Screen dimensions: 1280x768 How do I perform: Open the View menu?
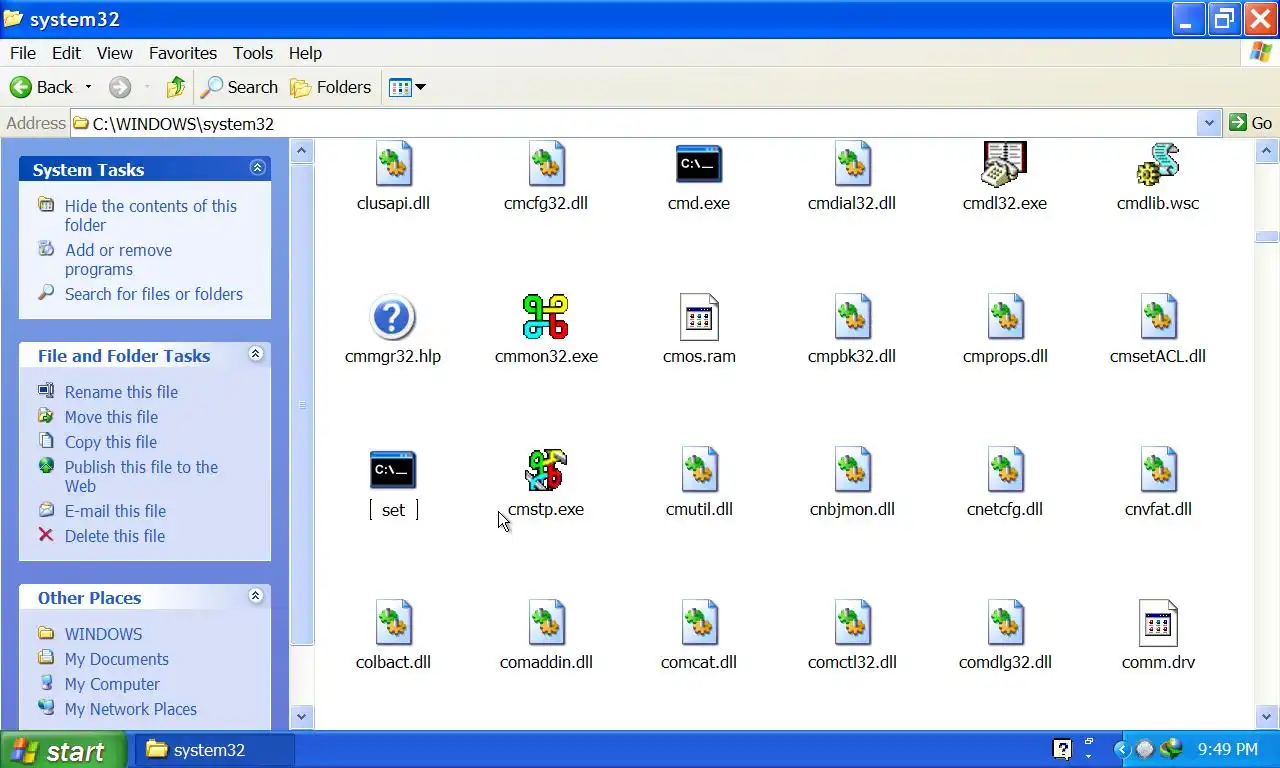(115, 53)
